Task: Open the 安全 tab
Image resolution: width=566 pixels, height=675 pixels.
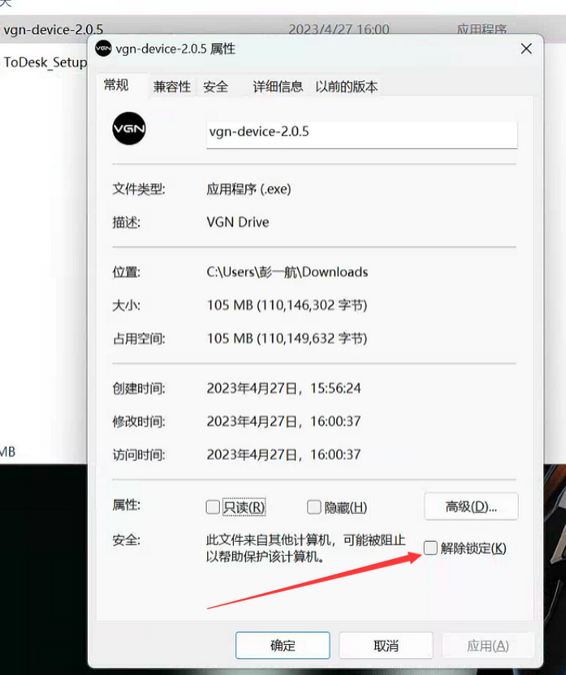Action: coord(216,87)
